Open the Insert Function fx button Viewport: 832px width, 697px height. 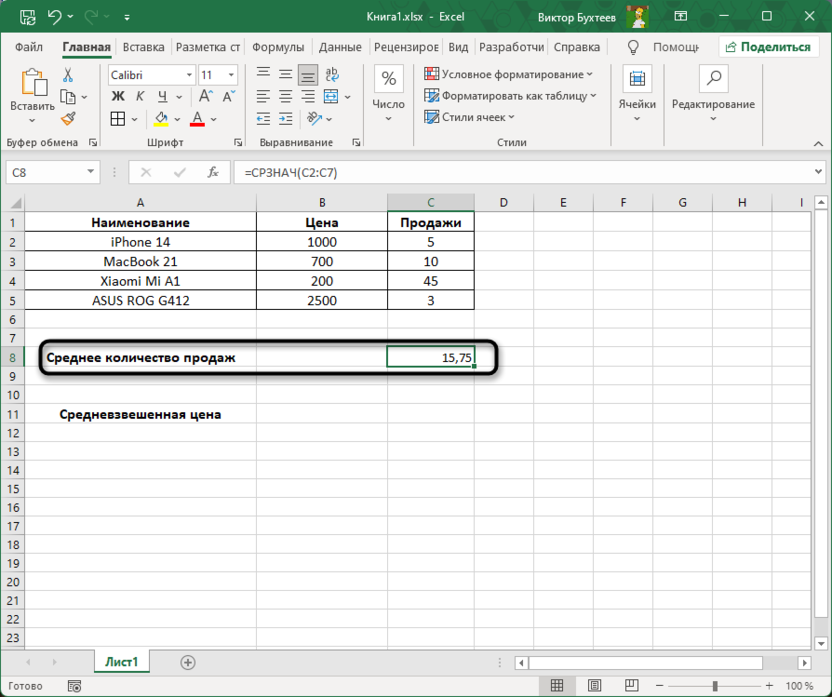pyautogui.click(x=212, y=172)
